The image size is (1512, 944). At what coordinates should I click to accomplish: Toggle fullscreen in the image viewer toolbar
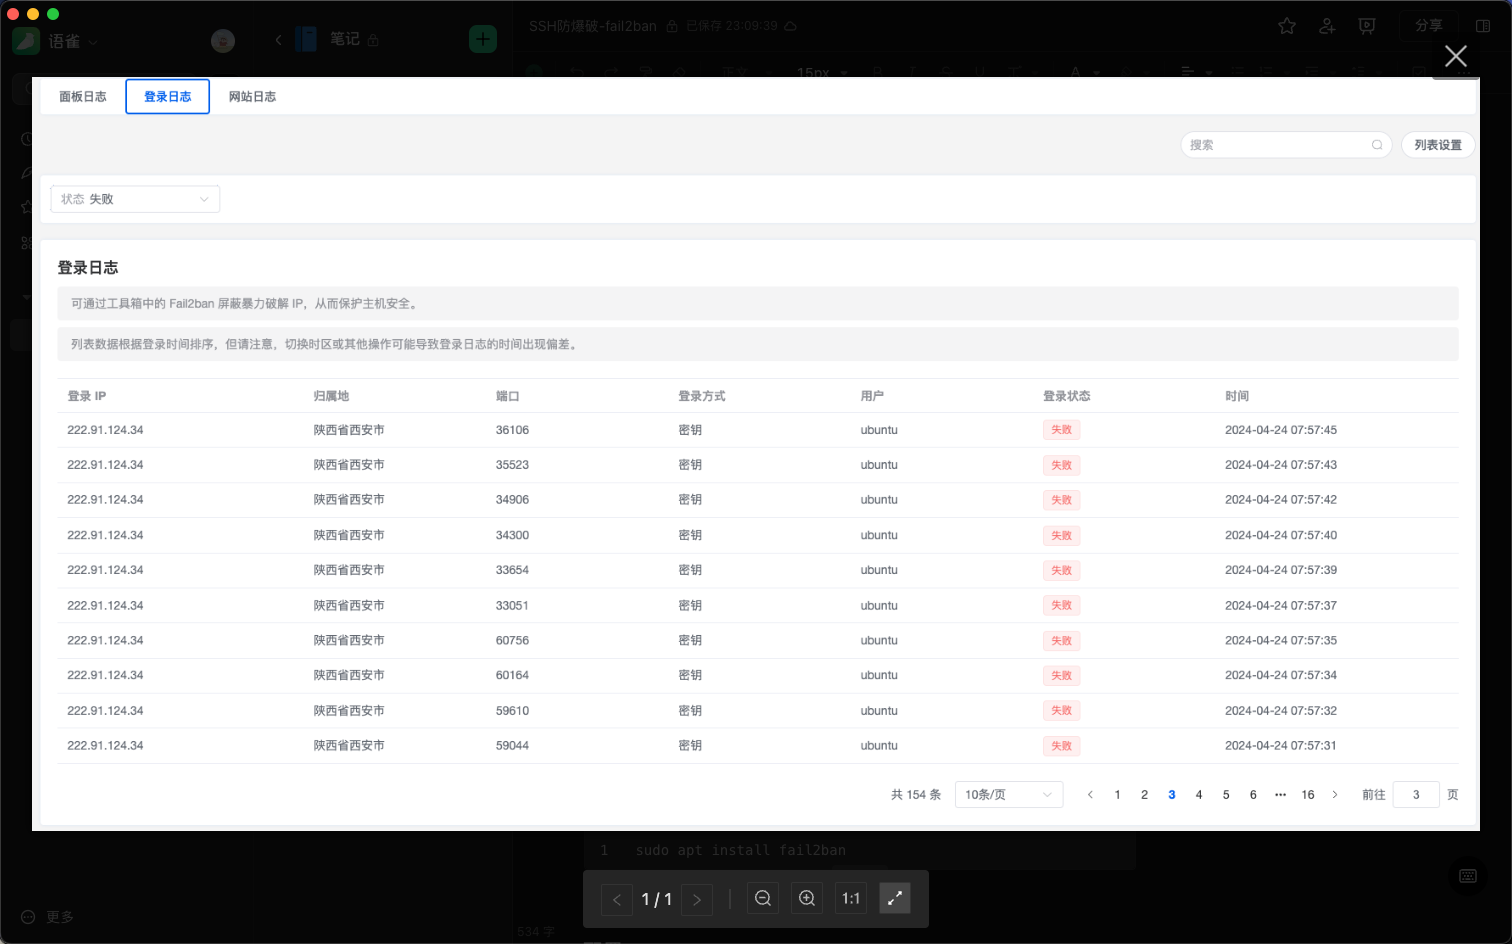pyautogui.click(x=895, y=898)
